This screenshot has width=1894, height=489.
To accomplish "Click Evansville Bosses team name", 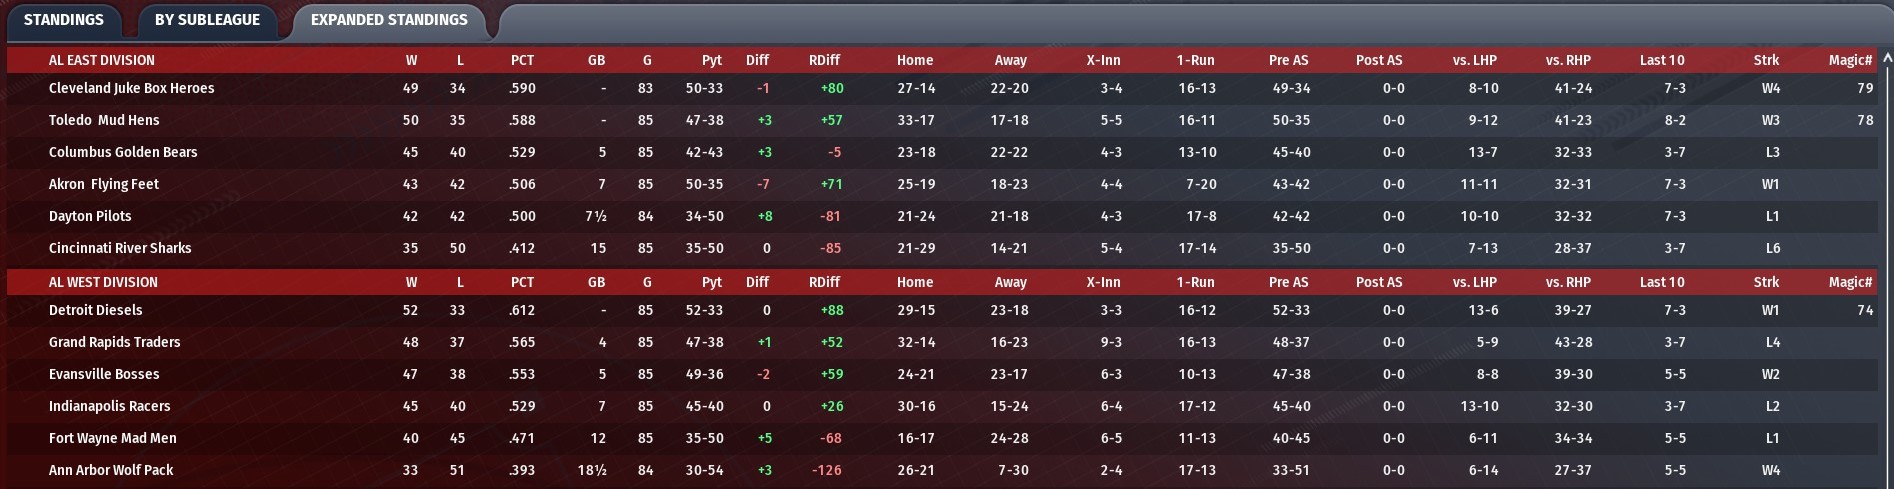I will click(x=104, y=374).
